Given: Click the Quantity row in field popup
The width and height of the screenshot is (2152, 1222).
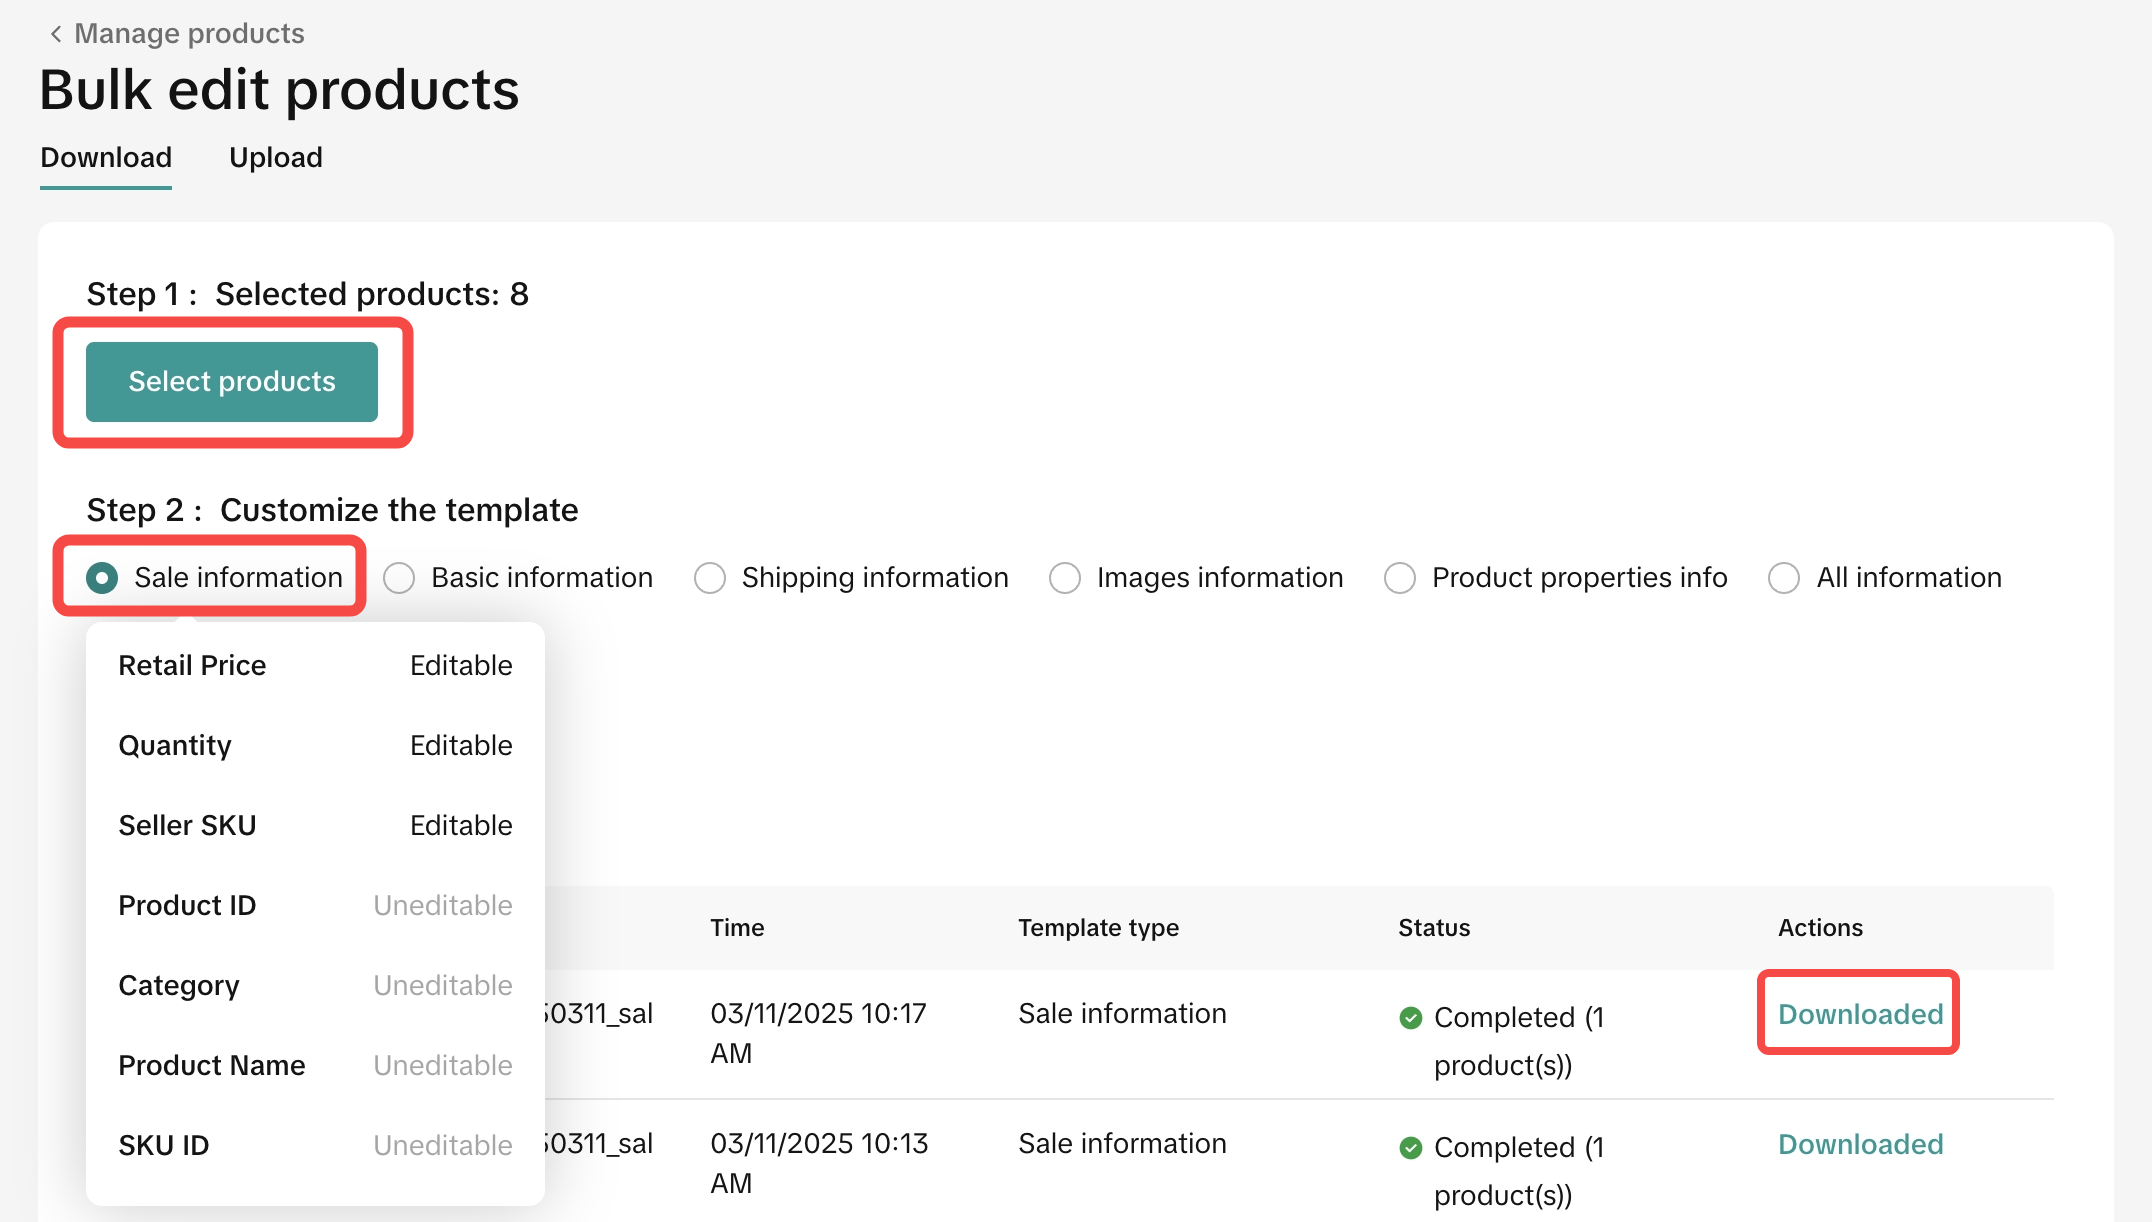Looking at the screenshot, I should tap(315, 746).
